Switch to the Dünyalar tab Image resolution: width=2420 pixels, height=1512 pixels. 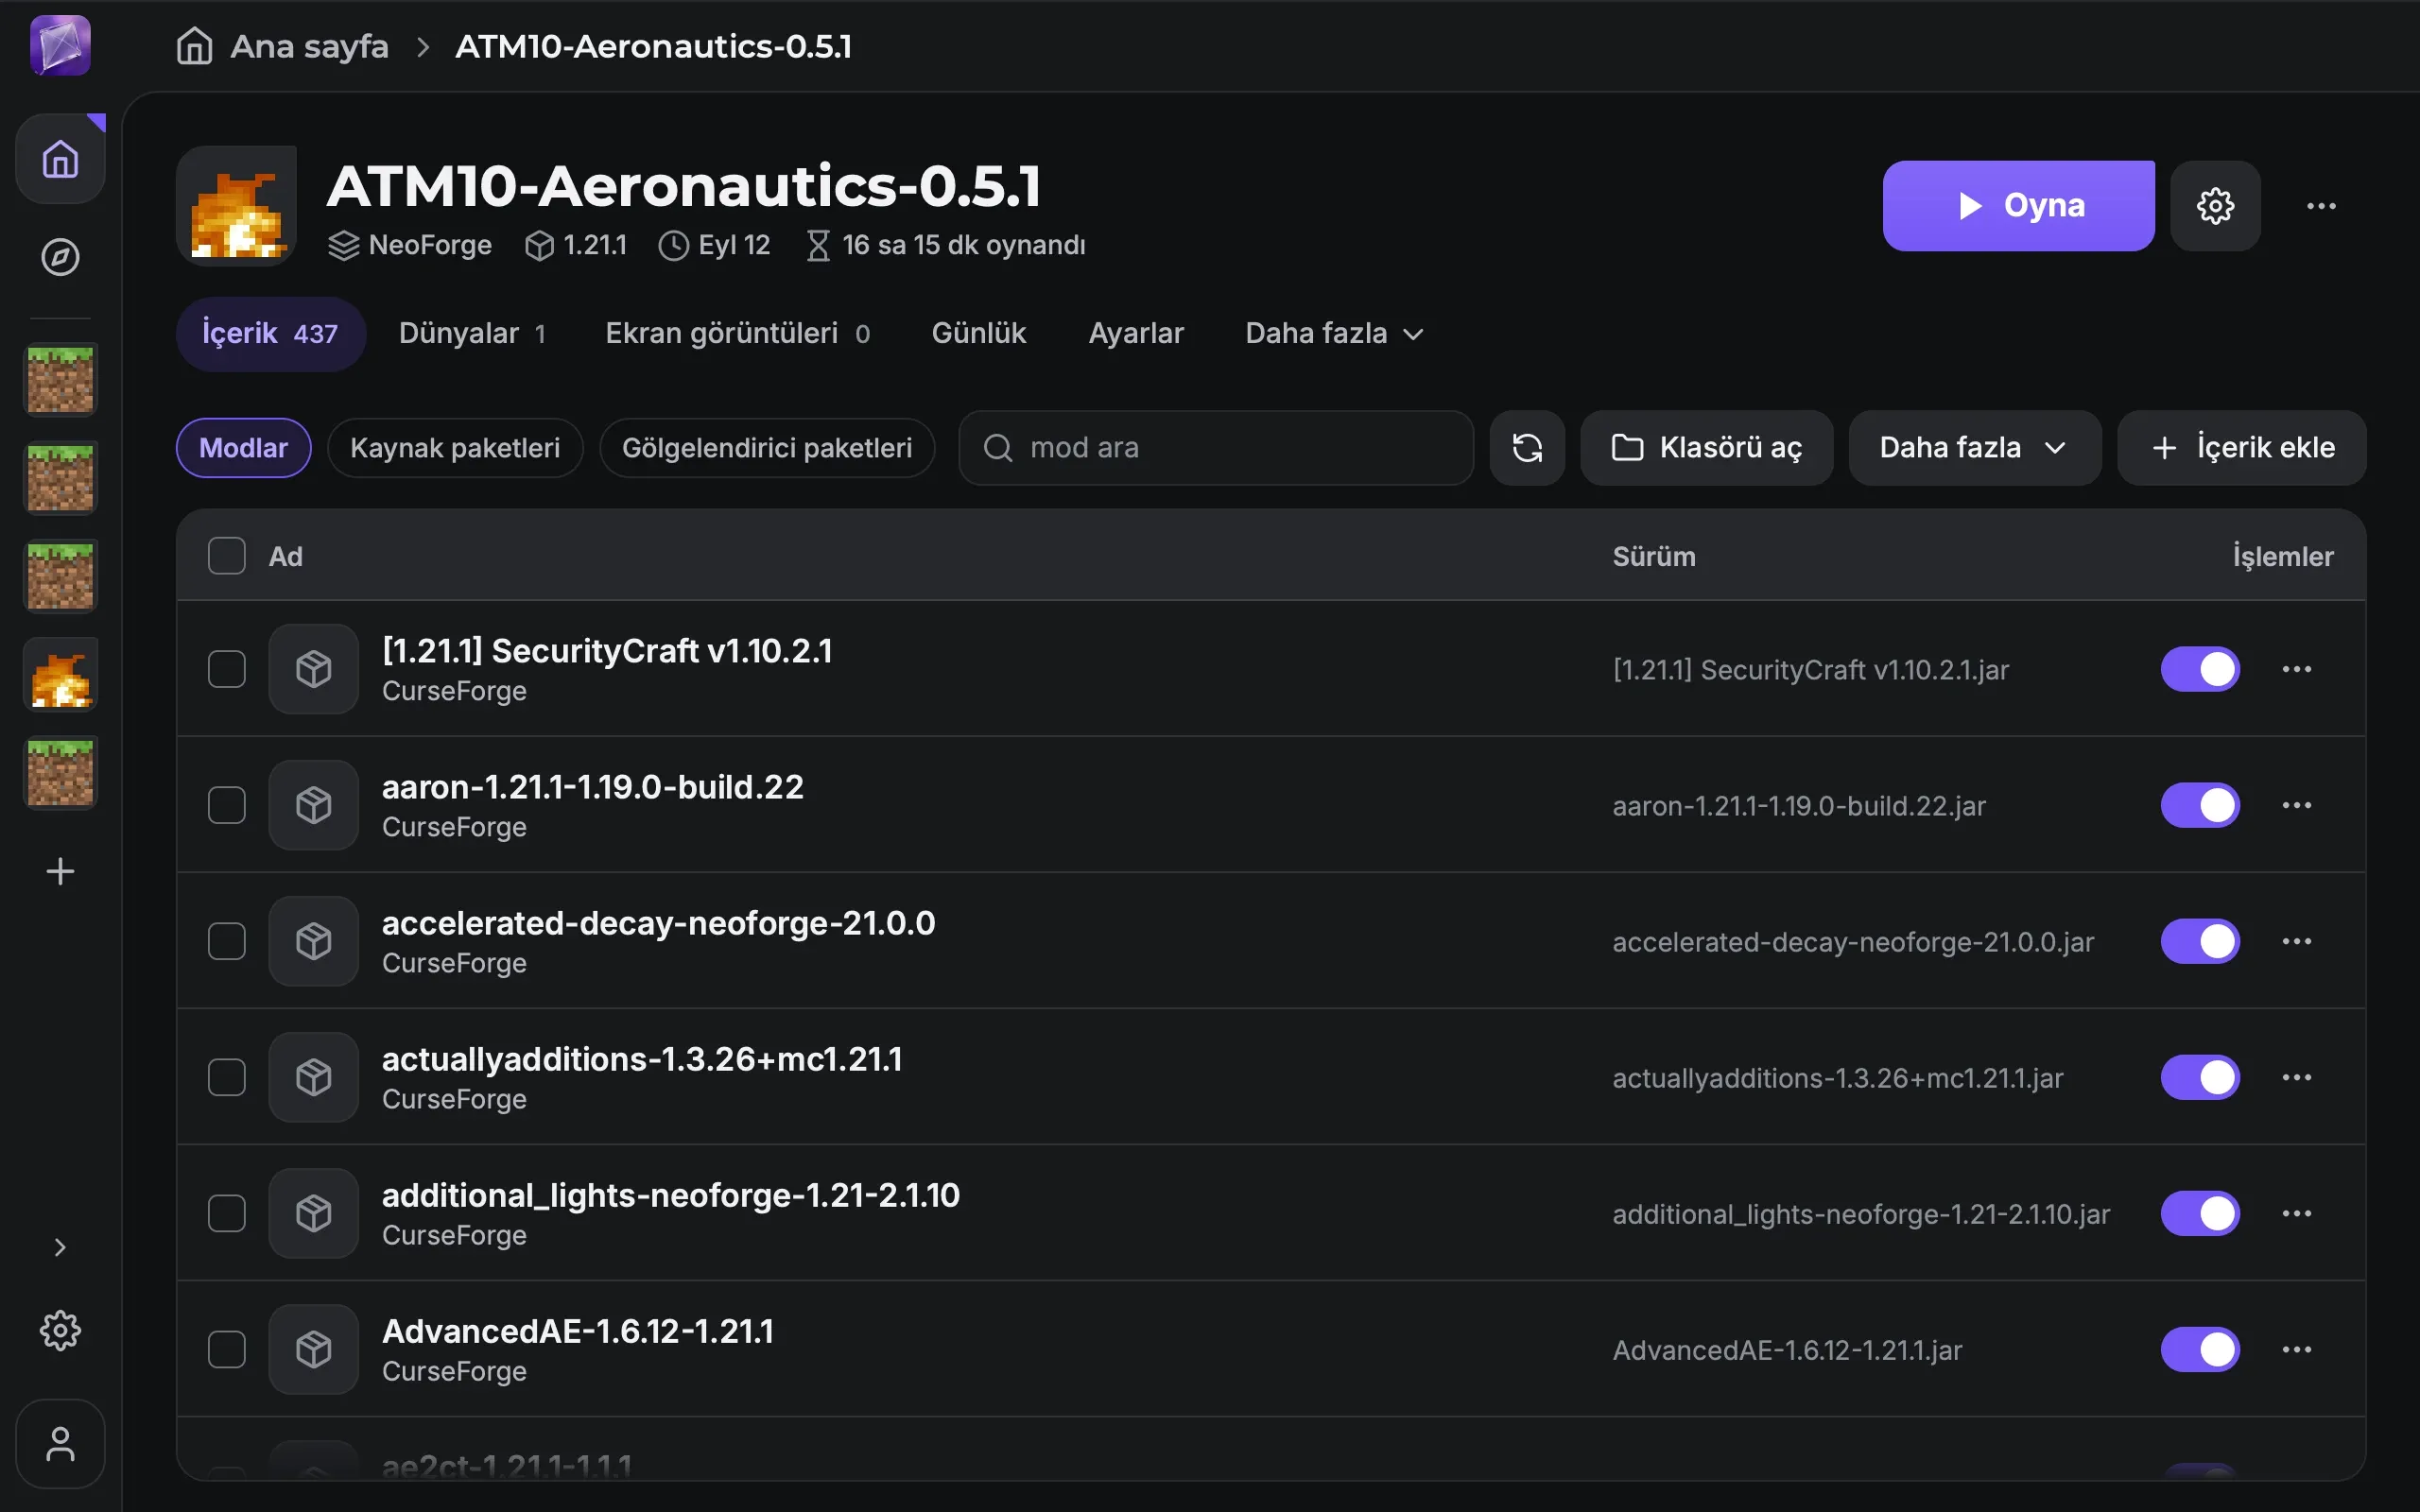472,333
